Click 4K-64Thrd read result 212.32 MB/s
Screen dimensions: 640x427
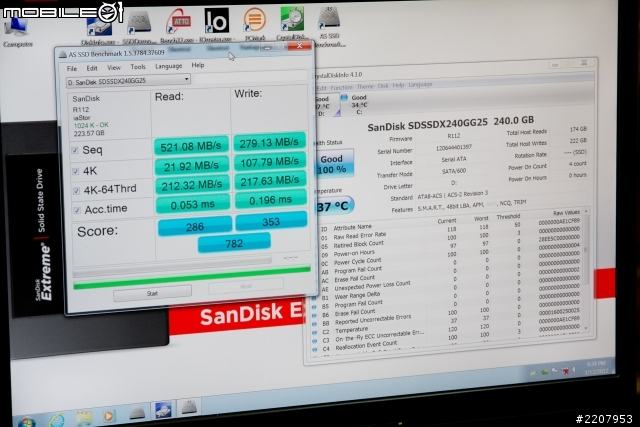(x=192, y=185)
